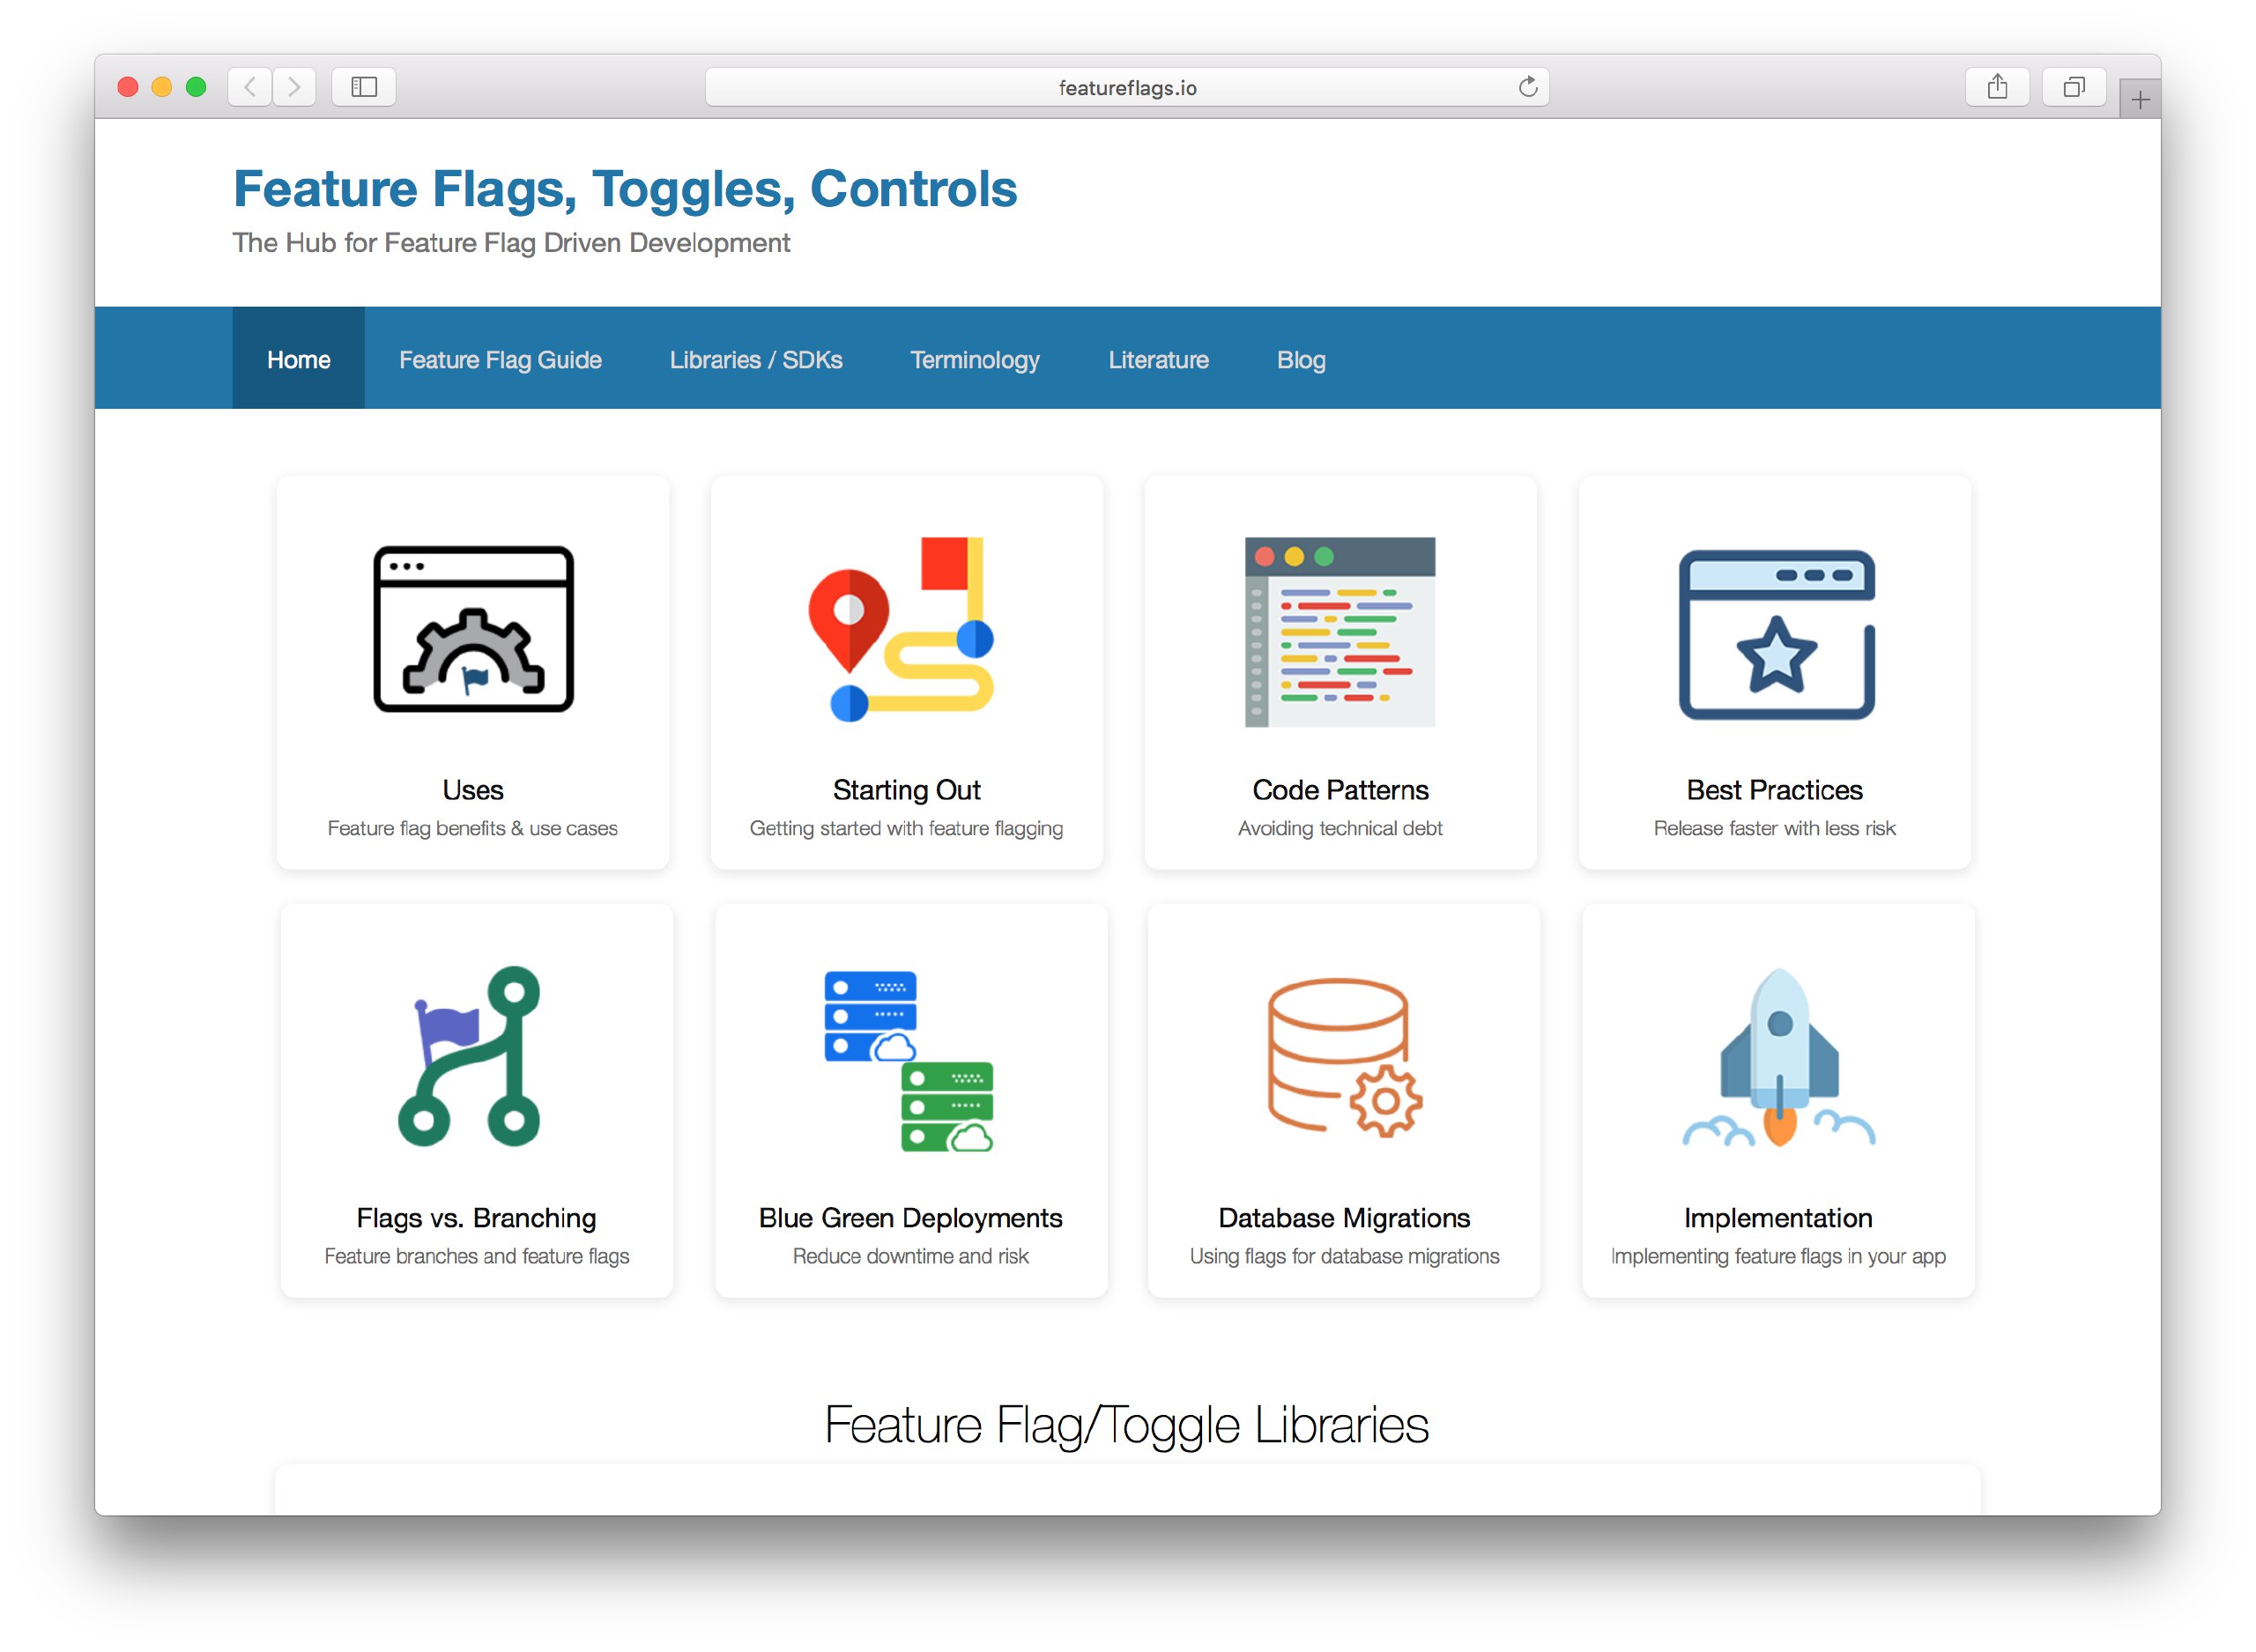Open a new tab with the plus button
Screen dimensions: 2256x1652
[2140, 99]
